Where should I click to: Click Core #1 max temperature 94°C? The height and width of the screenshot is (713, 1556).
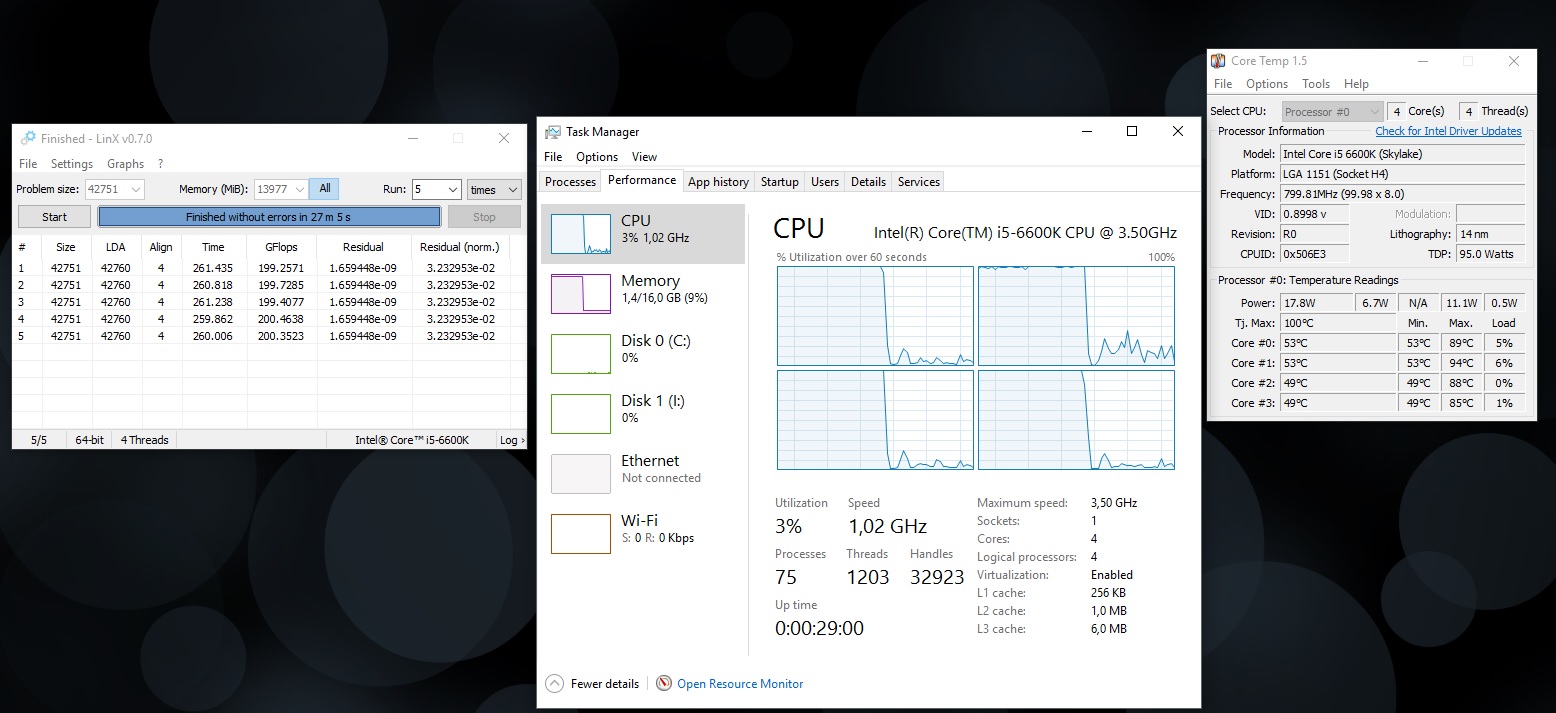click(1460, 363)
